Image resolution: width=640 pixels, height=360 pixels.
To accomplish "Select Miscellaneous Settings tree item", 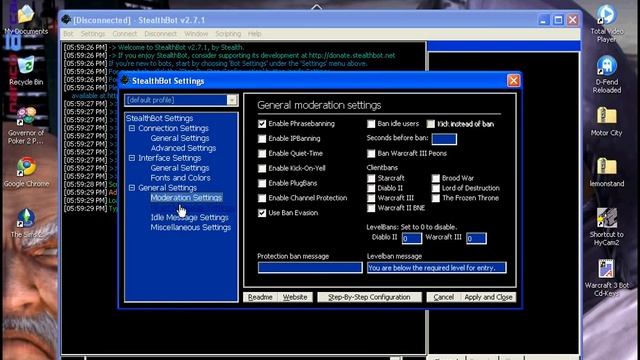I will [191, 227].
